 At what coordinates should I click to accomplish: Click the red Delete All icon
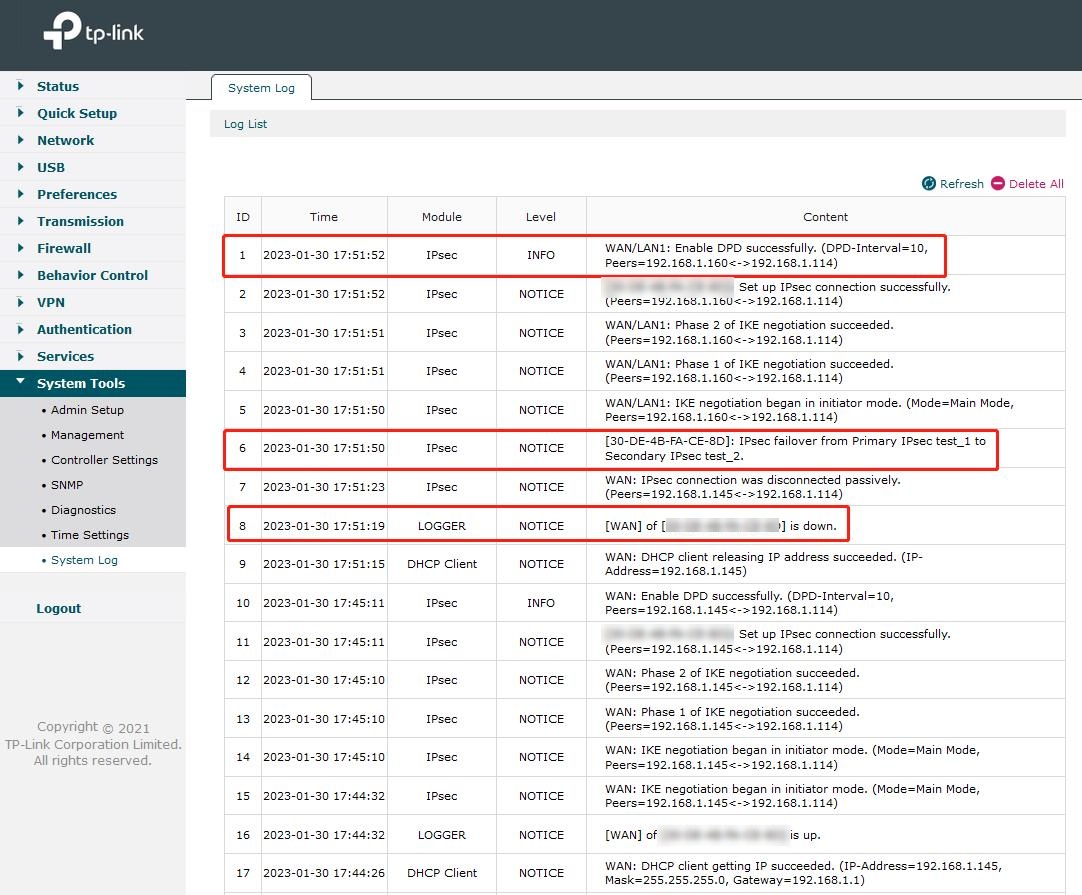coord(997,184)
